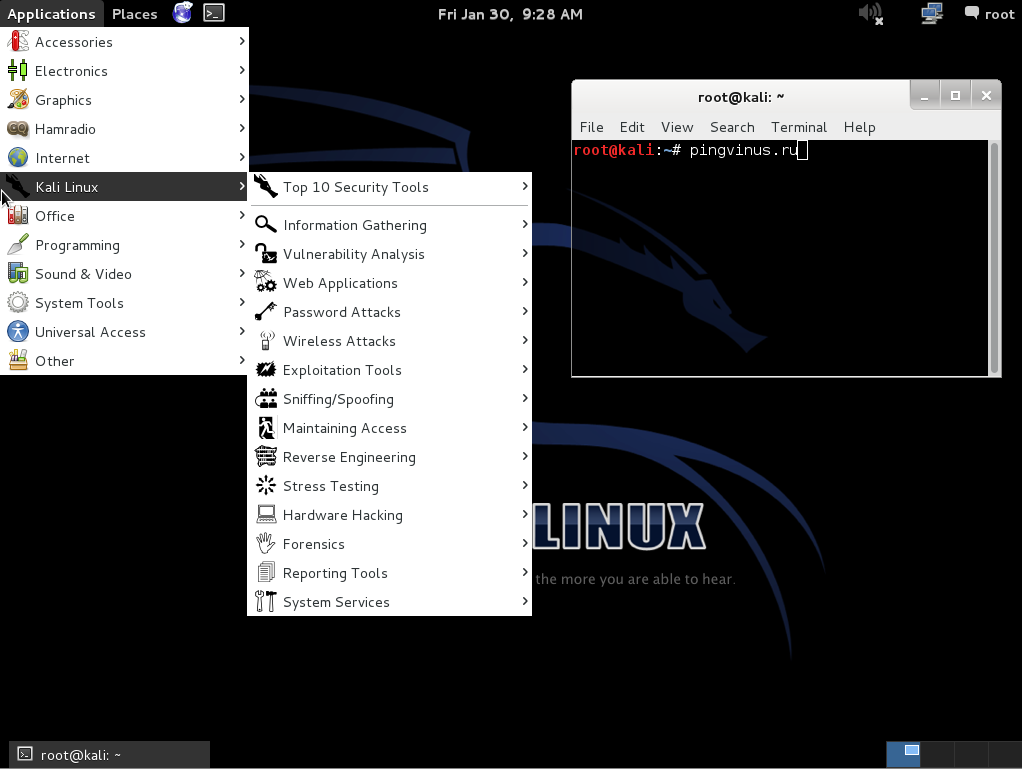Viewport: 1022px width, 769px height.
Task: Click the Vulnerability Analysis padlock icon
Action: point(265,254)
